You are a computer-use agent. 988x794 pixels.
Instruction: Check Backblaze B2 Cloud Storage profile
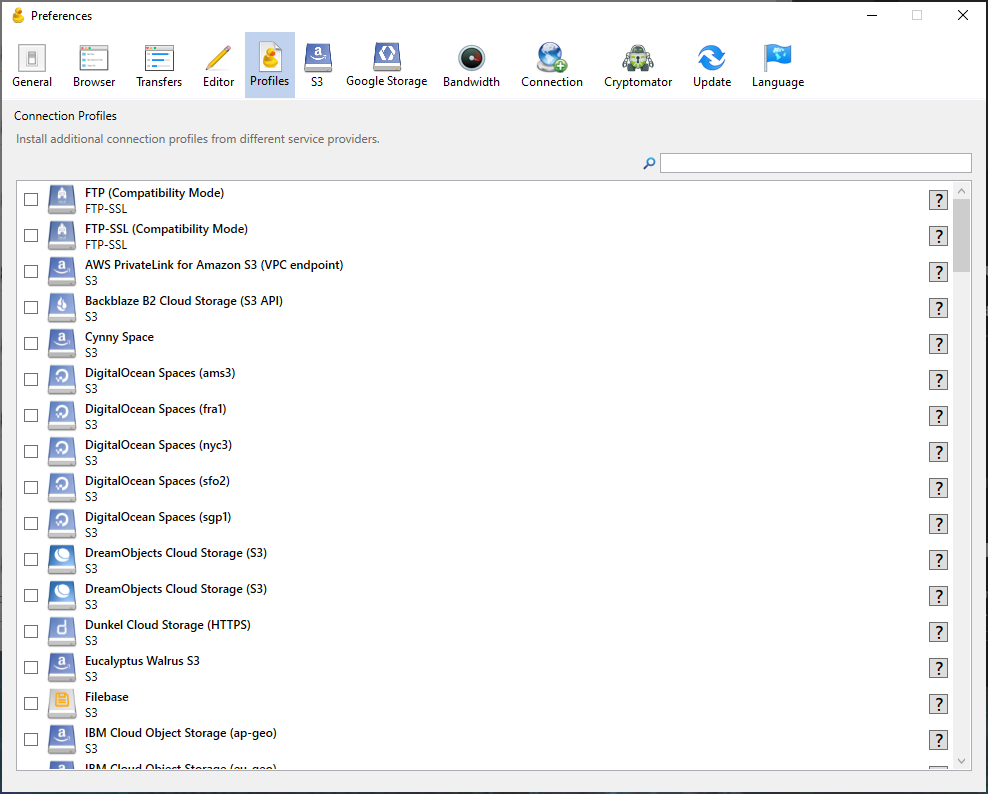click(31, 308)
